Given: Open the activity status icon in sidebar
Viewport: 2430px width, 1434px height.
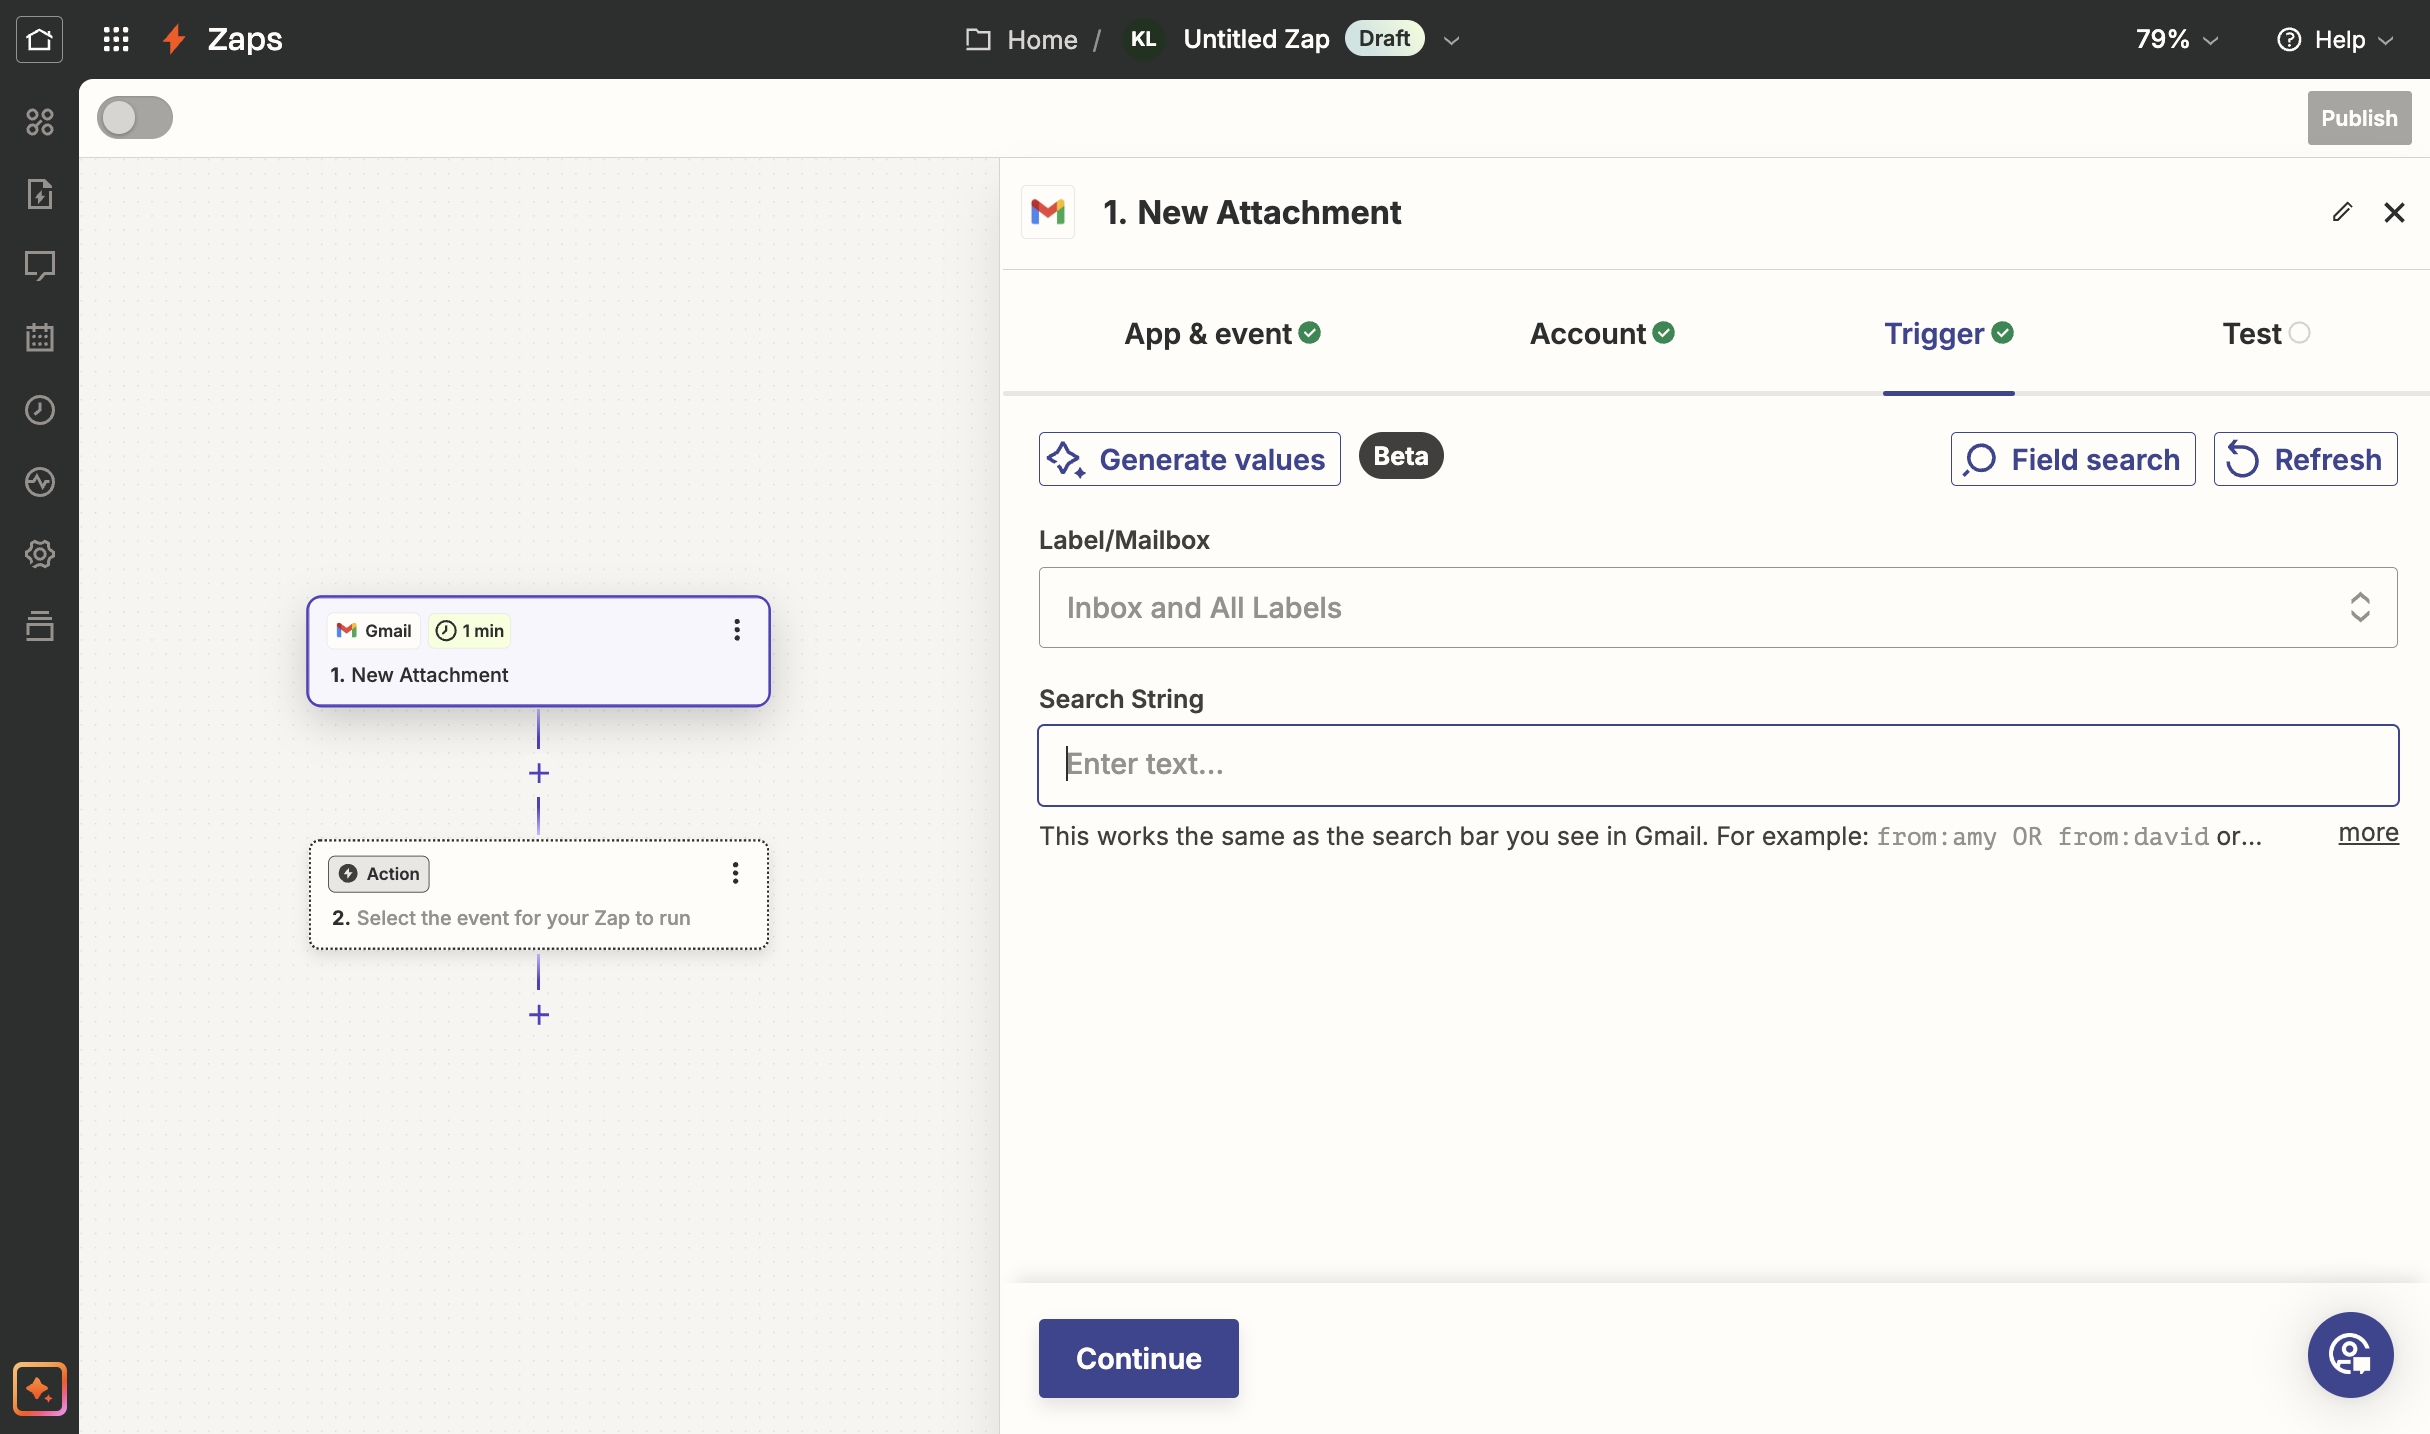Looking at the screenshot, I should tap(39, 482).
